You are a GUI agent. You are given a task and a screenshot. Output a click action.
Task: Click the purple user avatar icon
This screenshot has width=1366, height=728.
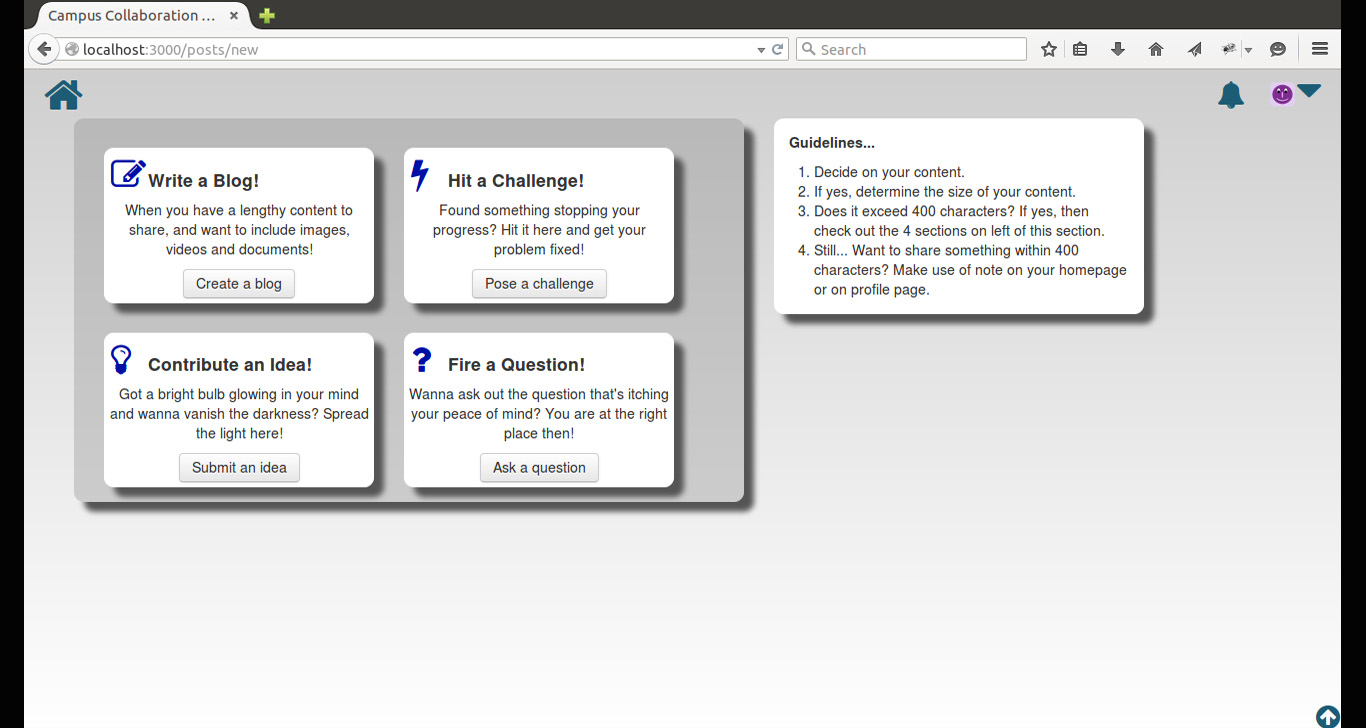(1282, 94)
